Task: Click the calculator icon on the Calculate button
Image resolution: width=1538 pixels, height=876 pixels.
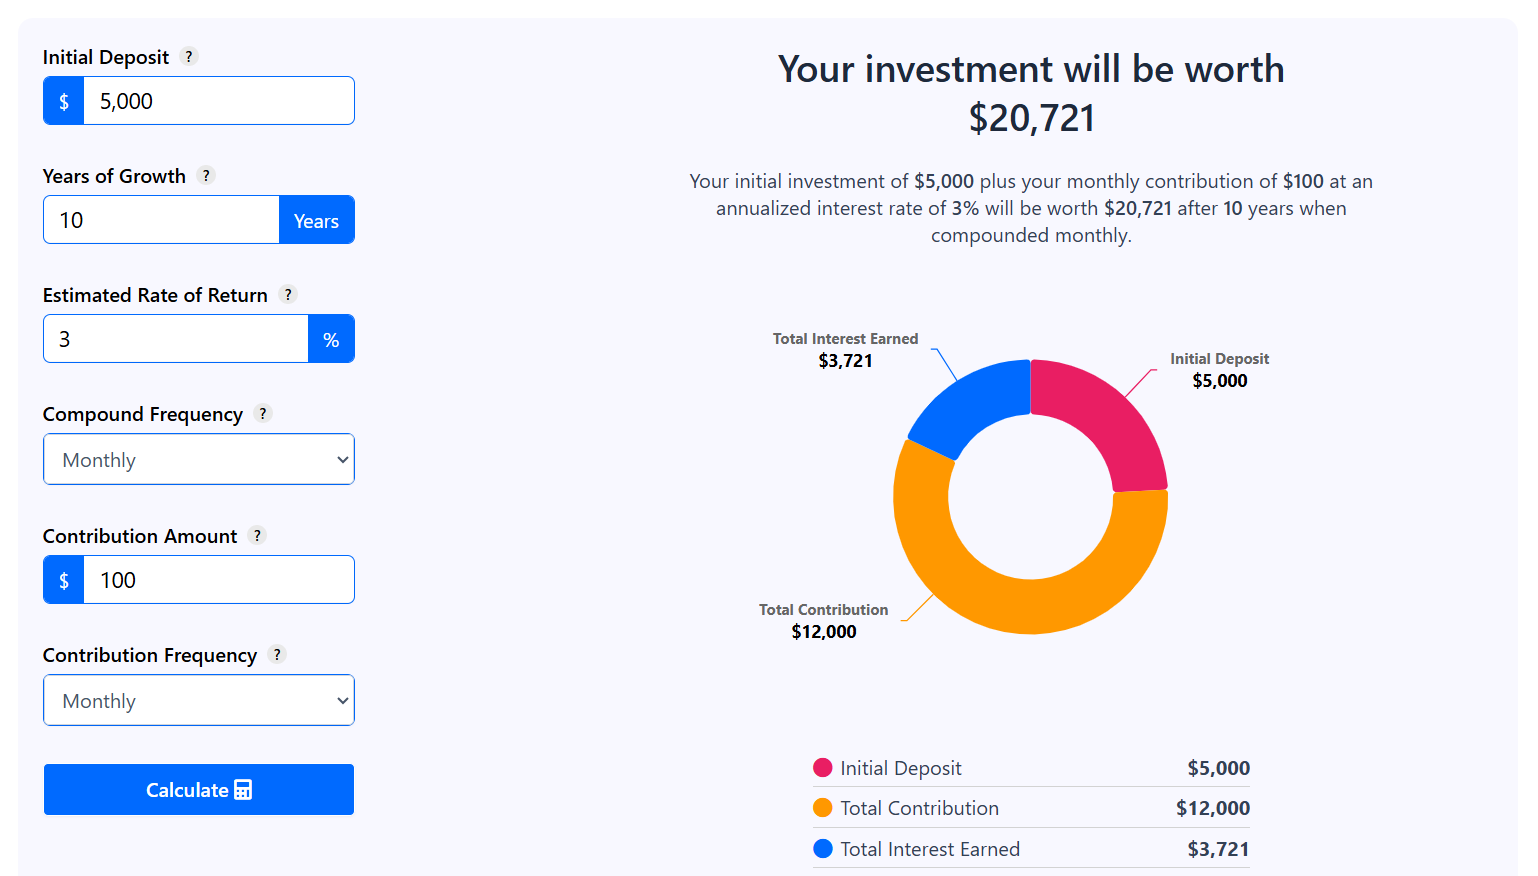Action: pyautogui.click(x=245, y=789)
